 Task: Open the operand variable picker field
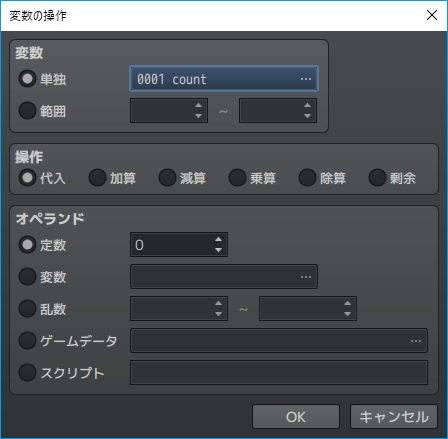click(x=224, y=277)
